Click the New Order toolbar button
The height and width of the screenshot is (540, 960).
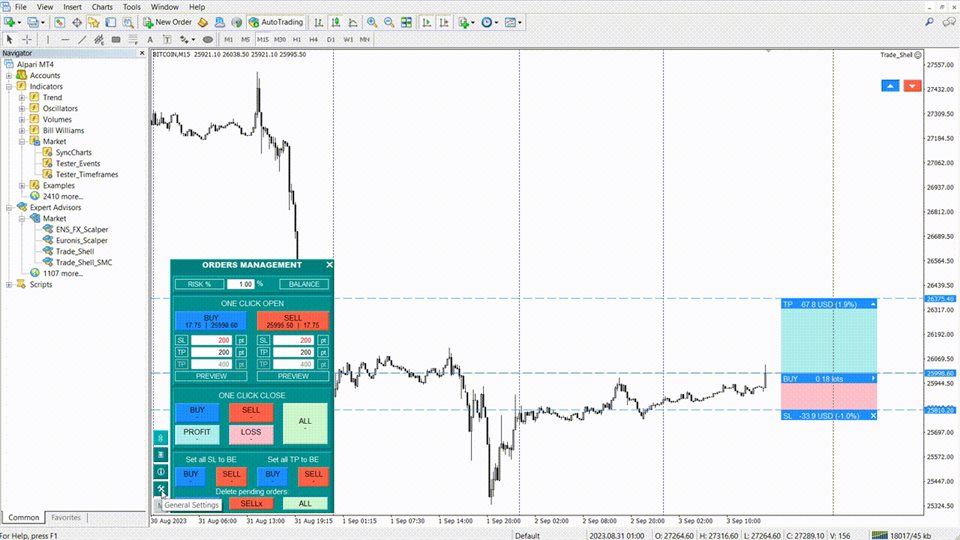(168, 22)
